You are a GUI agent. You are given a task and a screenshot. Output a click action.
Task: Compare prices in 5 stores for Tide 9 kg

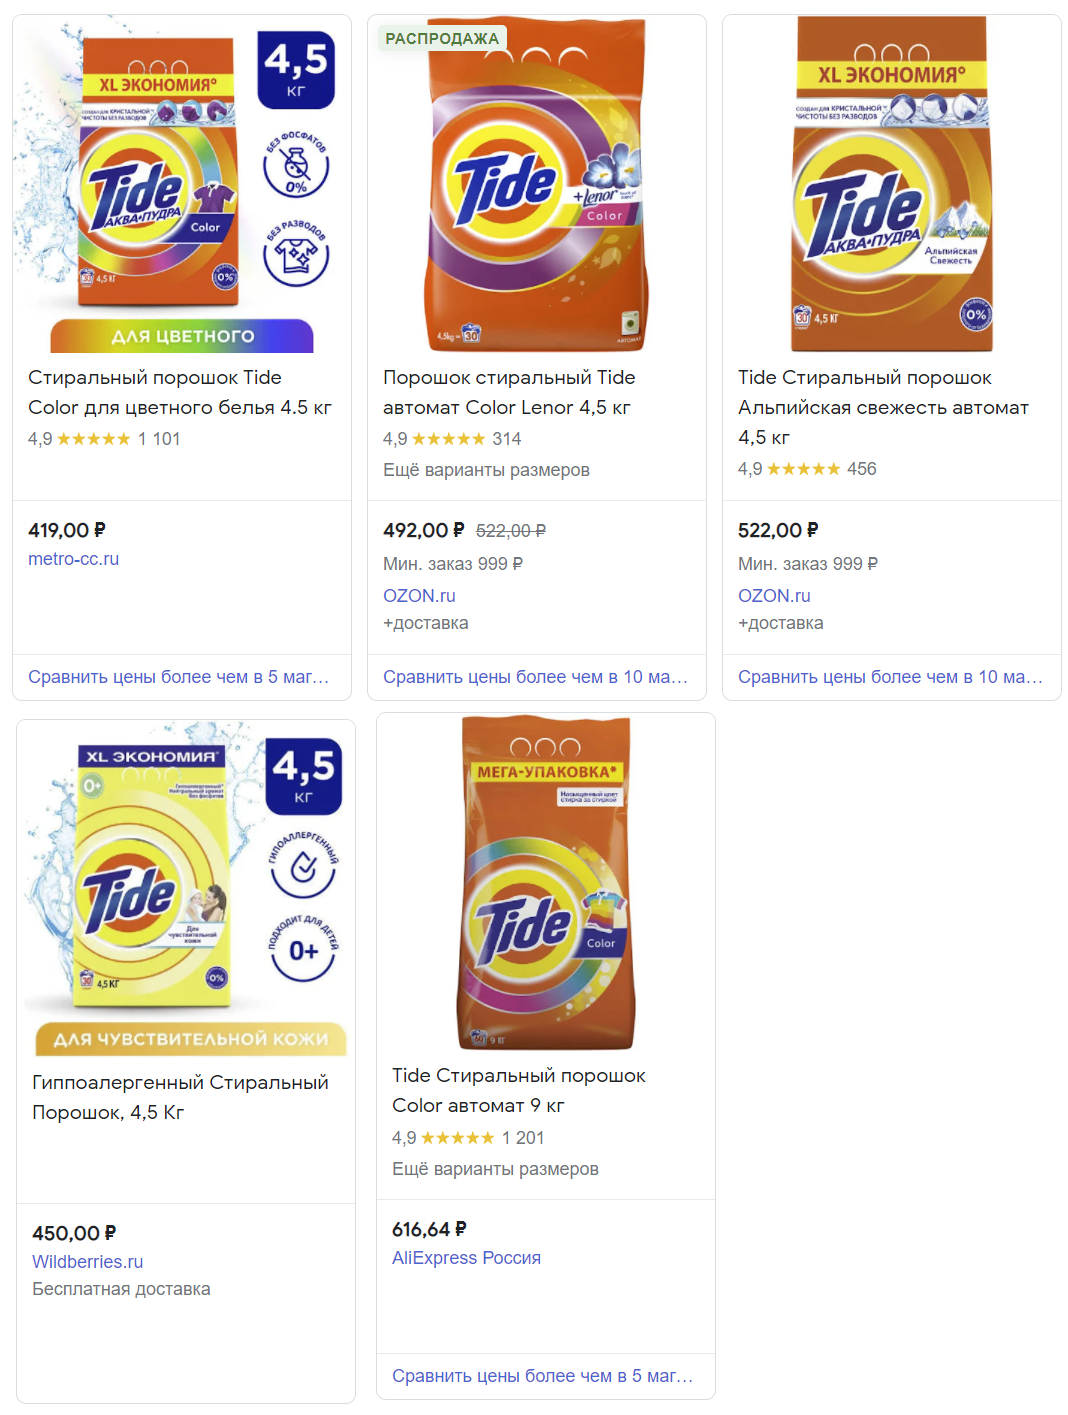tap(542, 1376)
